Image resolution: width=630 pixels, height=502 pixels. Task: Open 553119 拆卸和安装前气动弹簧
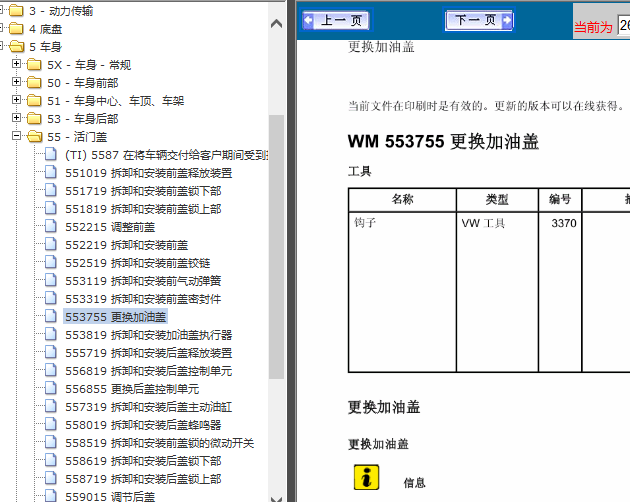coord(143,281)
